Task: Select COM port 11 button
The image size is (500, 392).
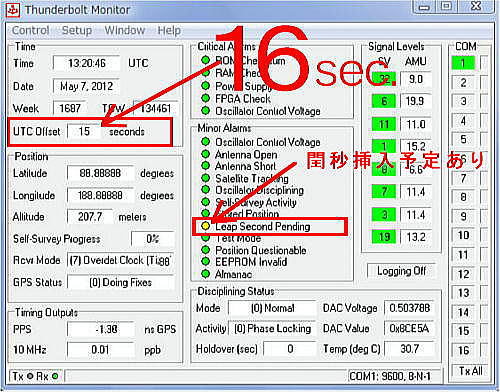Action: pyautogui.click(x=463, y=255)
